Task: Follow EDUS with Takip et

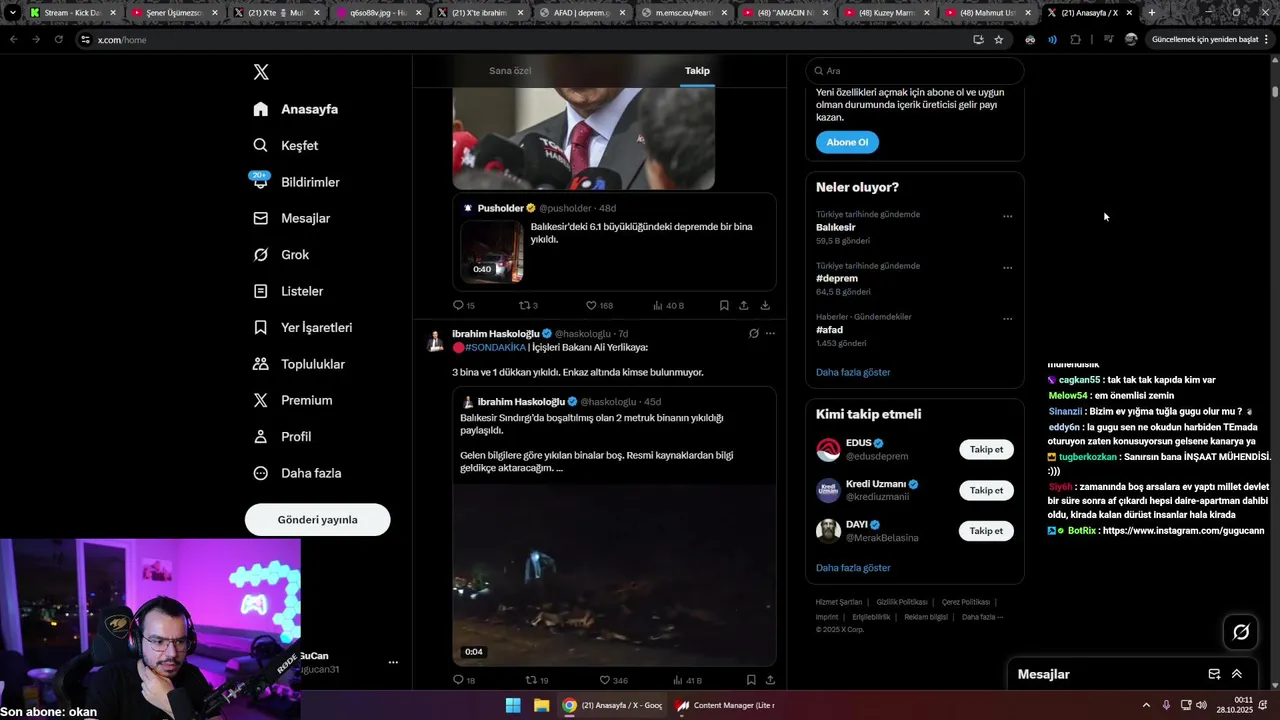Action: point(986,449)
